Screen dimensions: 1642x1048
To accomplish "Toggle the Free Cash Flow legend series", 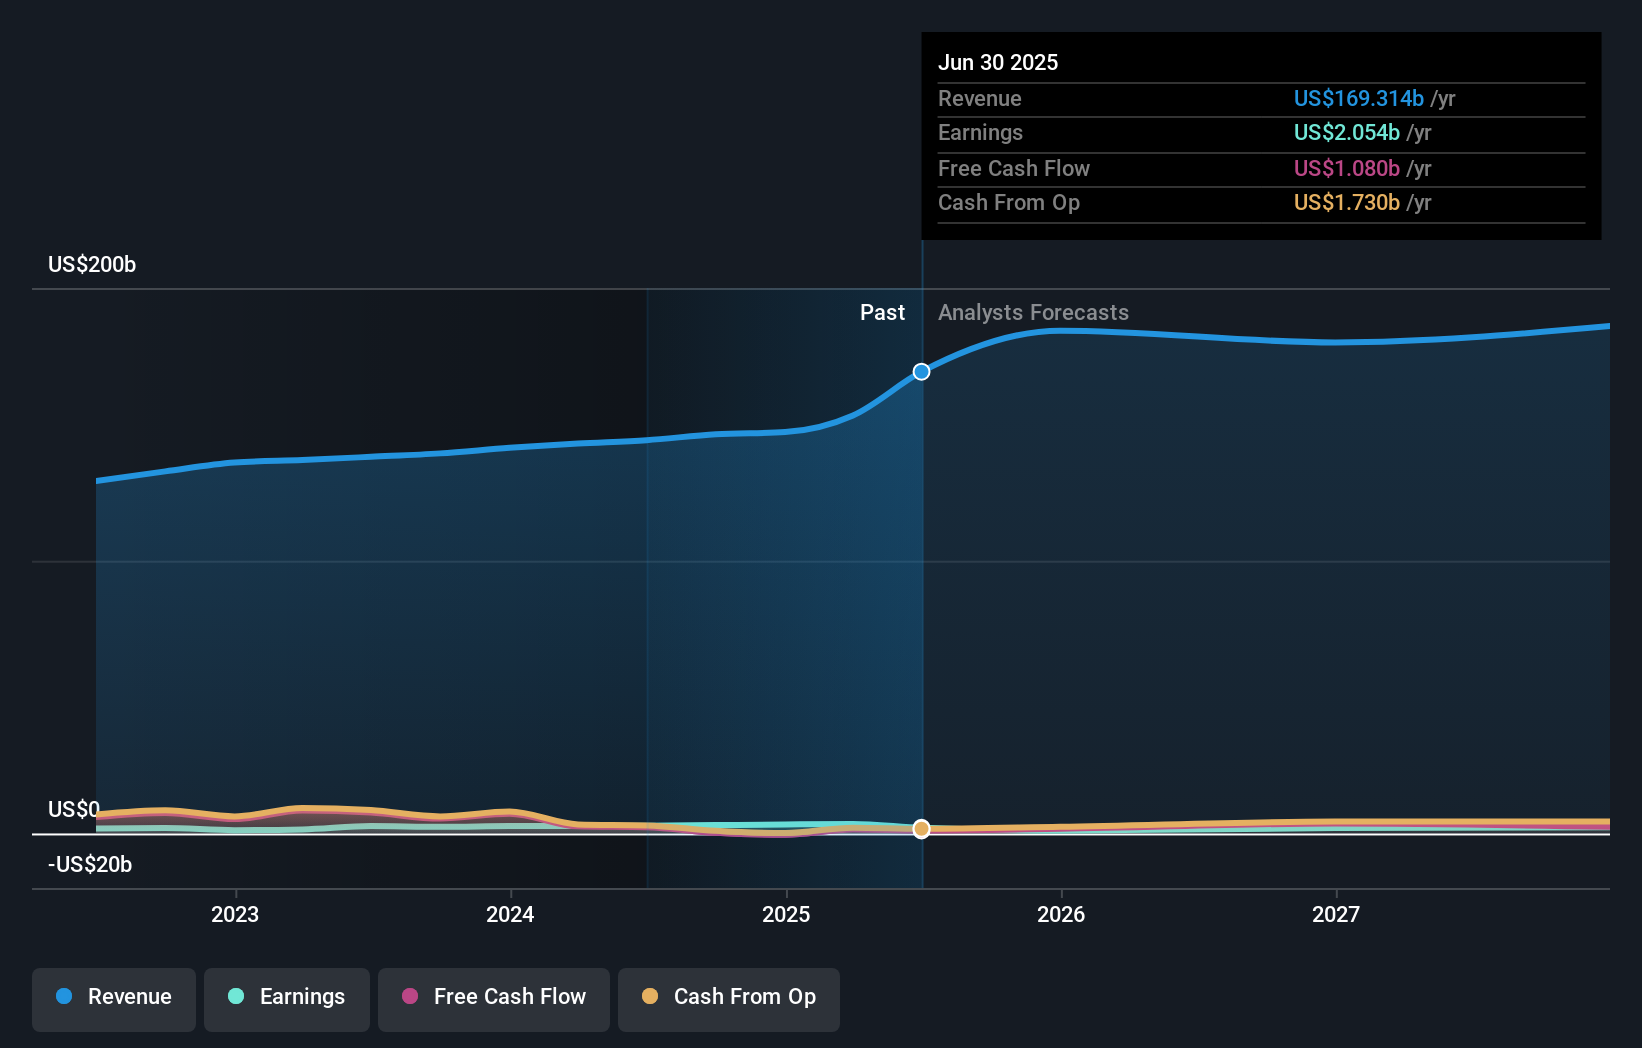I will (x=494, y=999).
